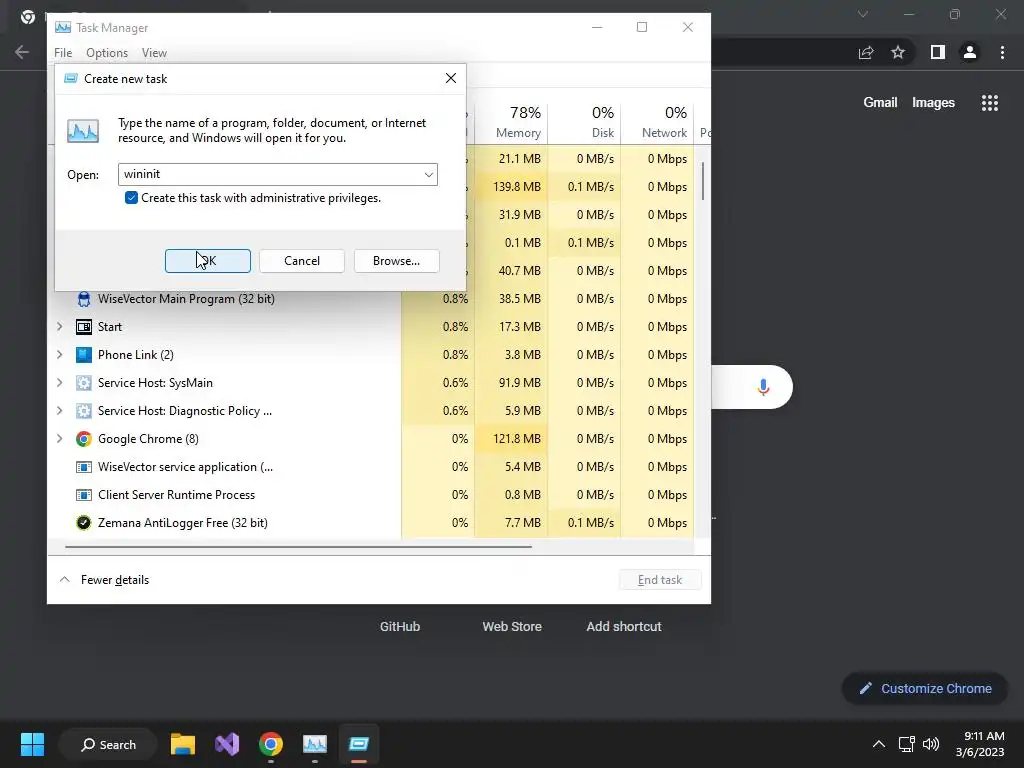The width and height of the screenshot is (1024, 768).
Task: Sort processes by Memory column
Action: (x=511, y=123)
